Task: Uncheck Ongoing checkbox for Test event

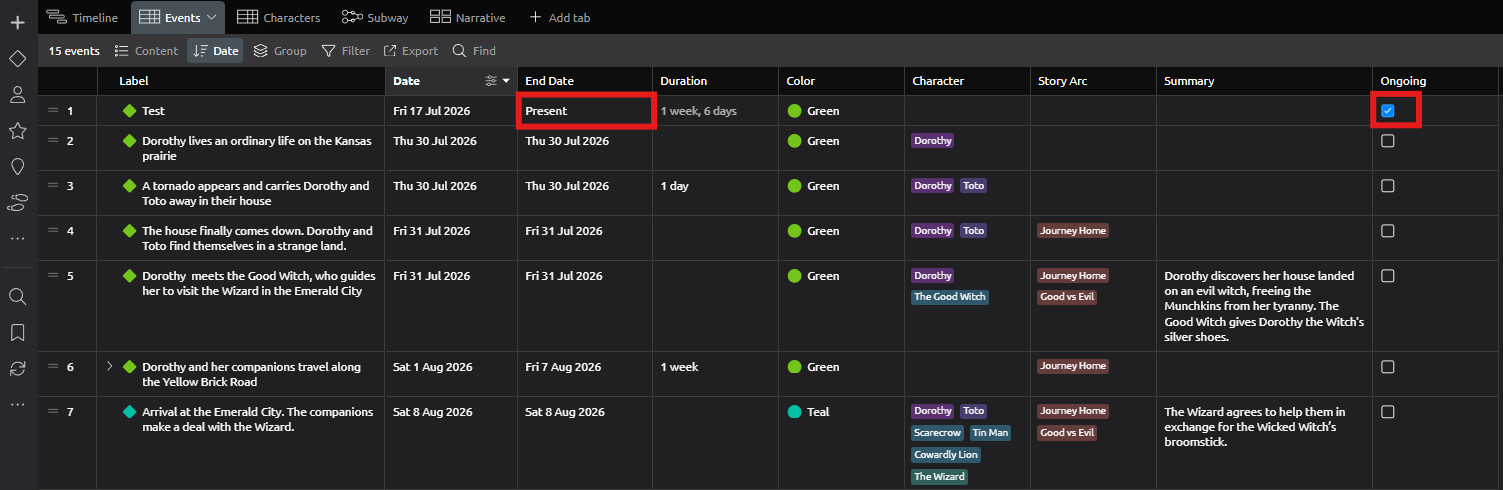Action: [1387, 111]
